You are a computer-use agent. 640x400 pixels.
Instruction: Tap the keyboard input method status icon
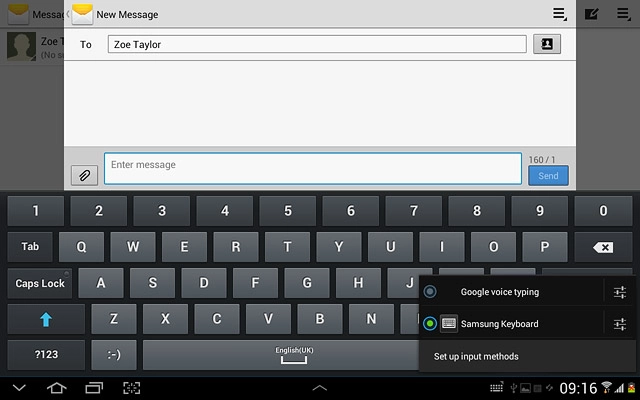point(497,387)
